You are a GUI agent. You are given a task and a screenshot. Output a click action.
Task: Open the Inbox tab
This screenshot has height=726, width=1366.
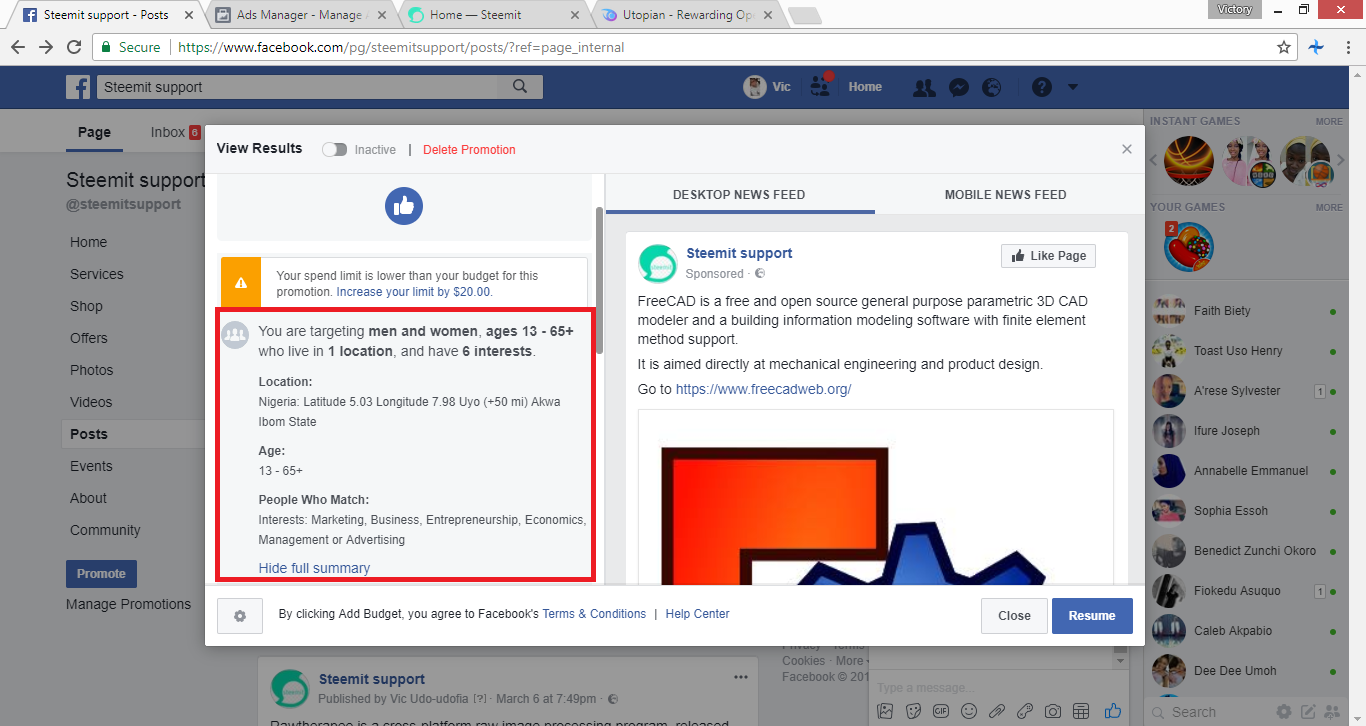pos(175,132)
